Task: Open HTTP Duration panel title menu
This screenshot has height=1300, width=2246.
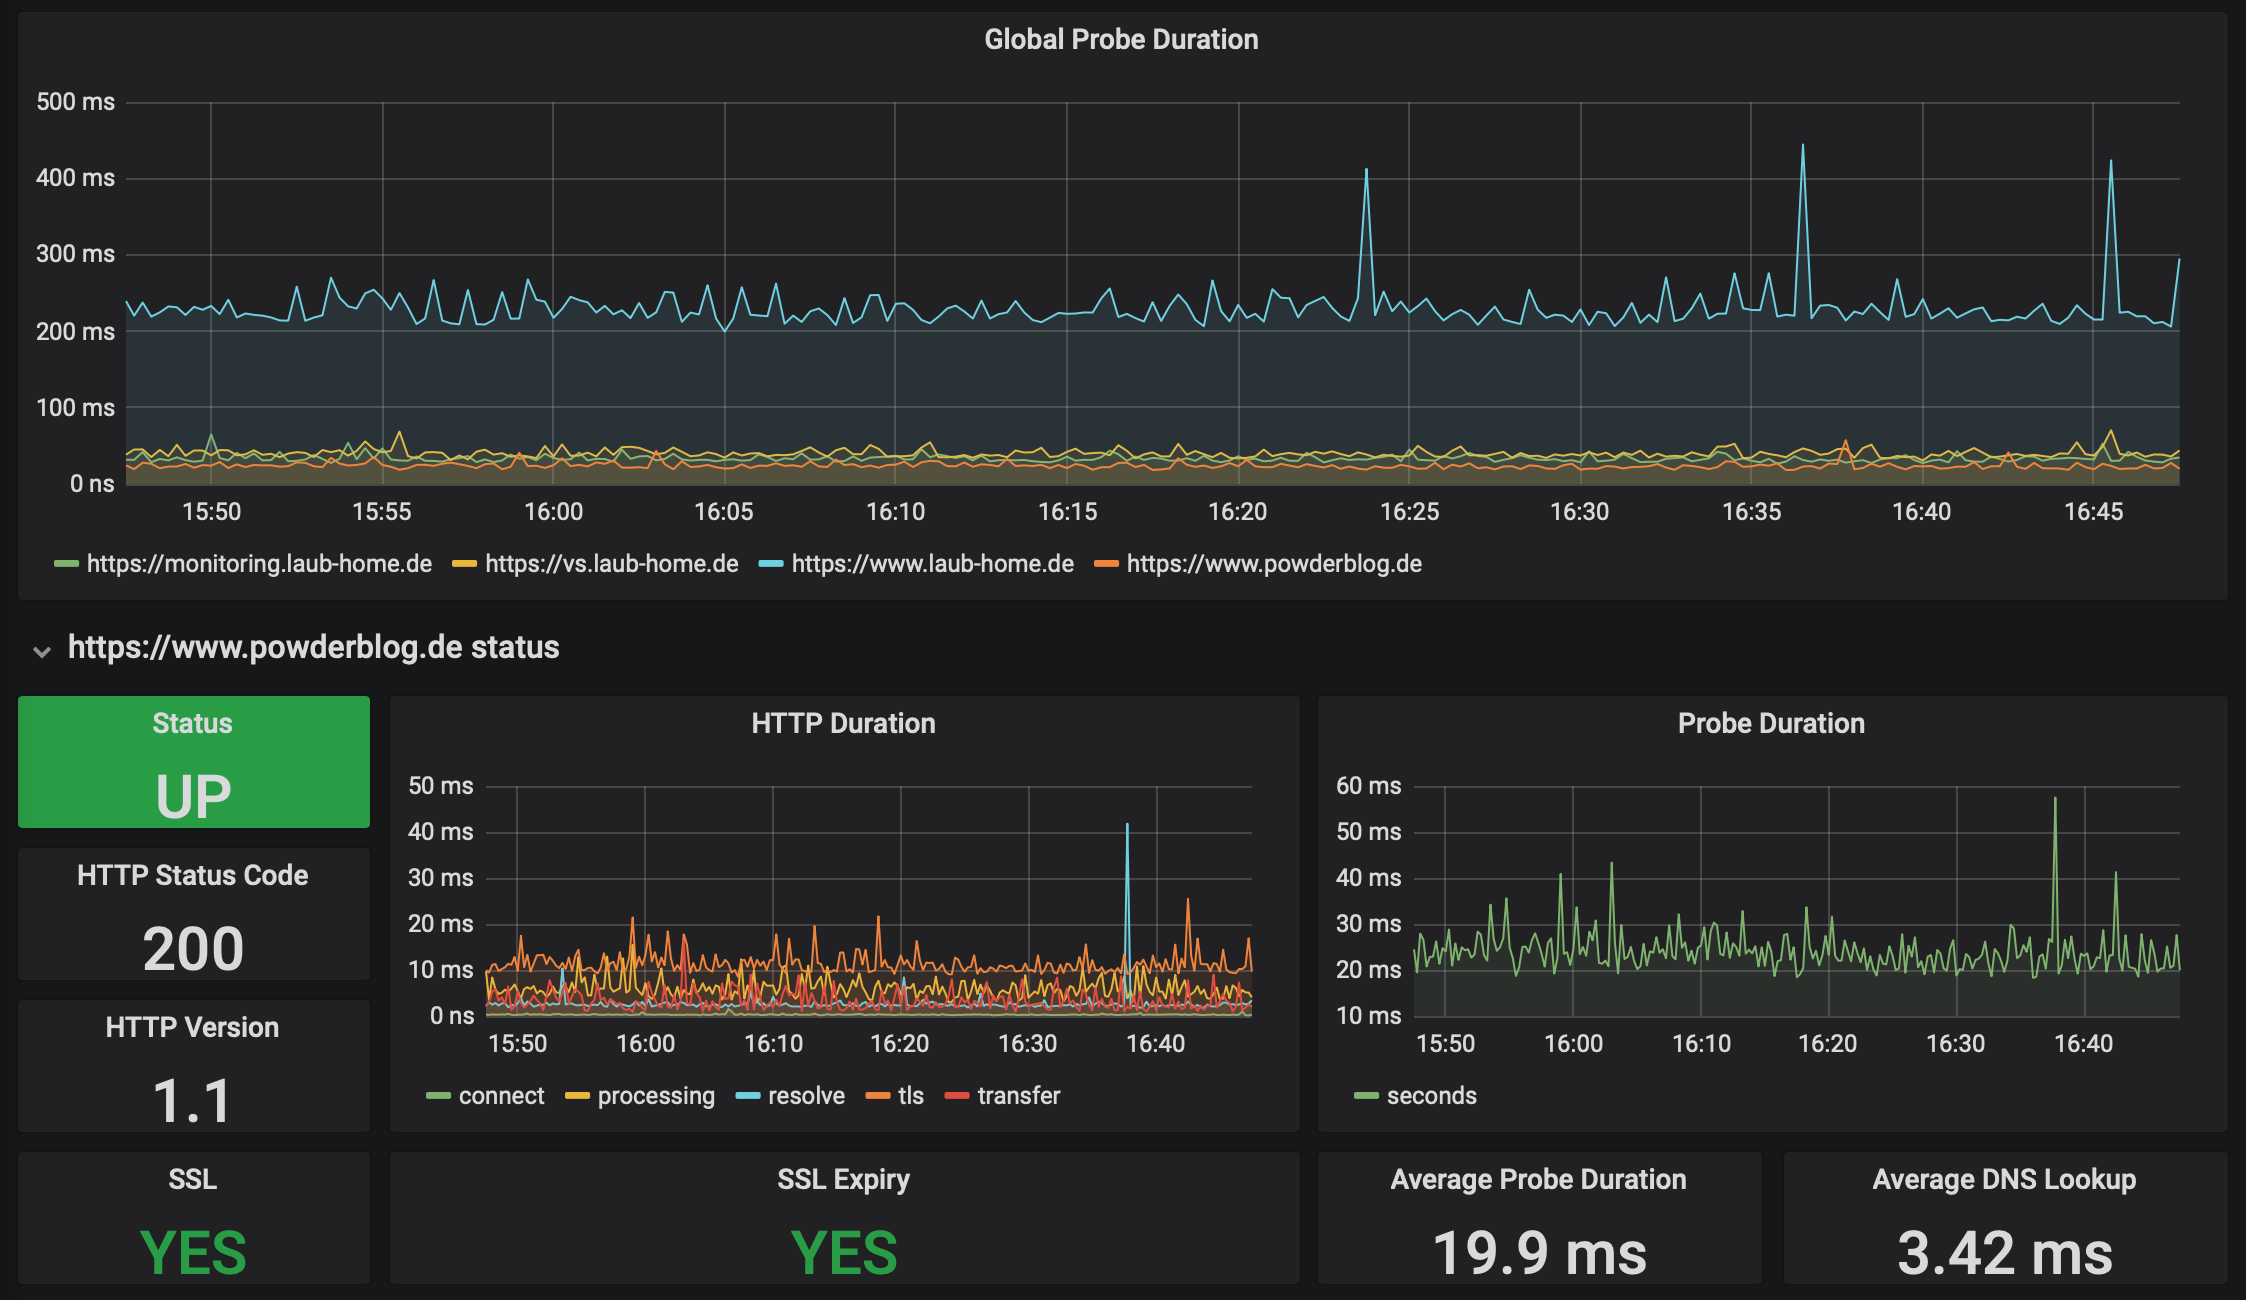Action: 843,723
